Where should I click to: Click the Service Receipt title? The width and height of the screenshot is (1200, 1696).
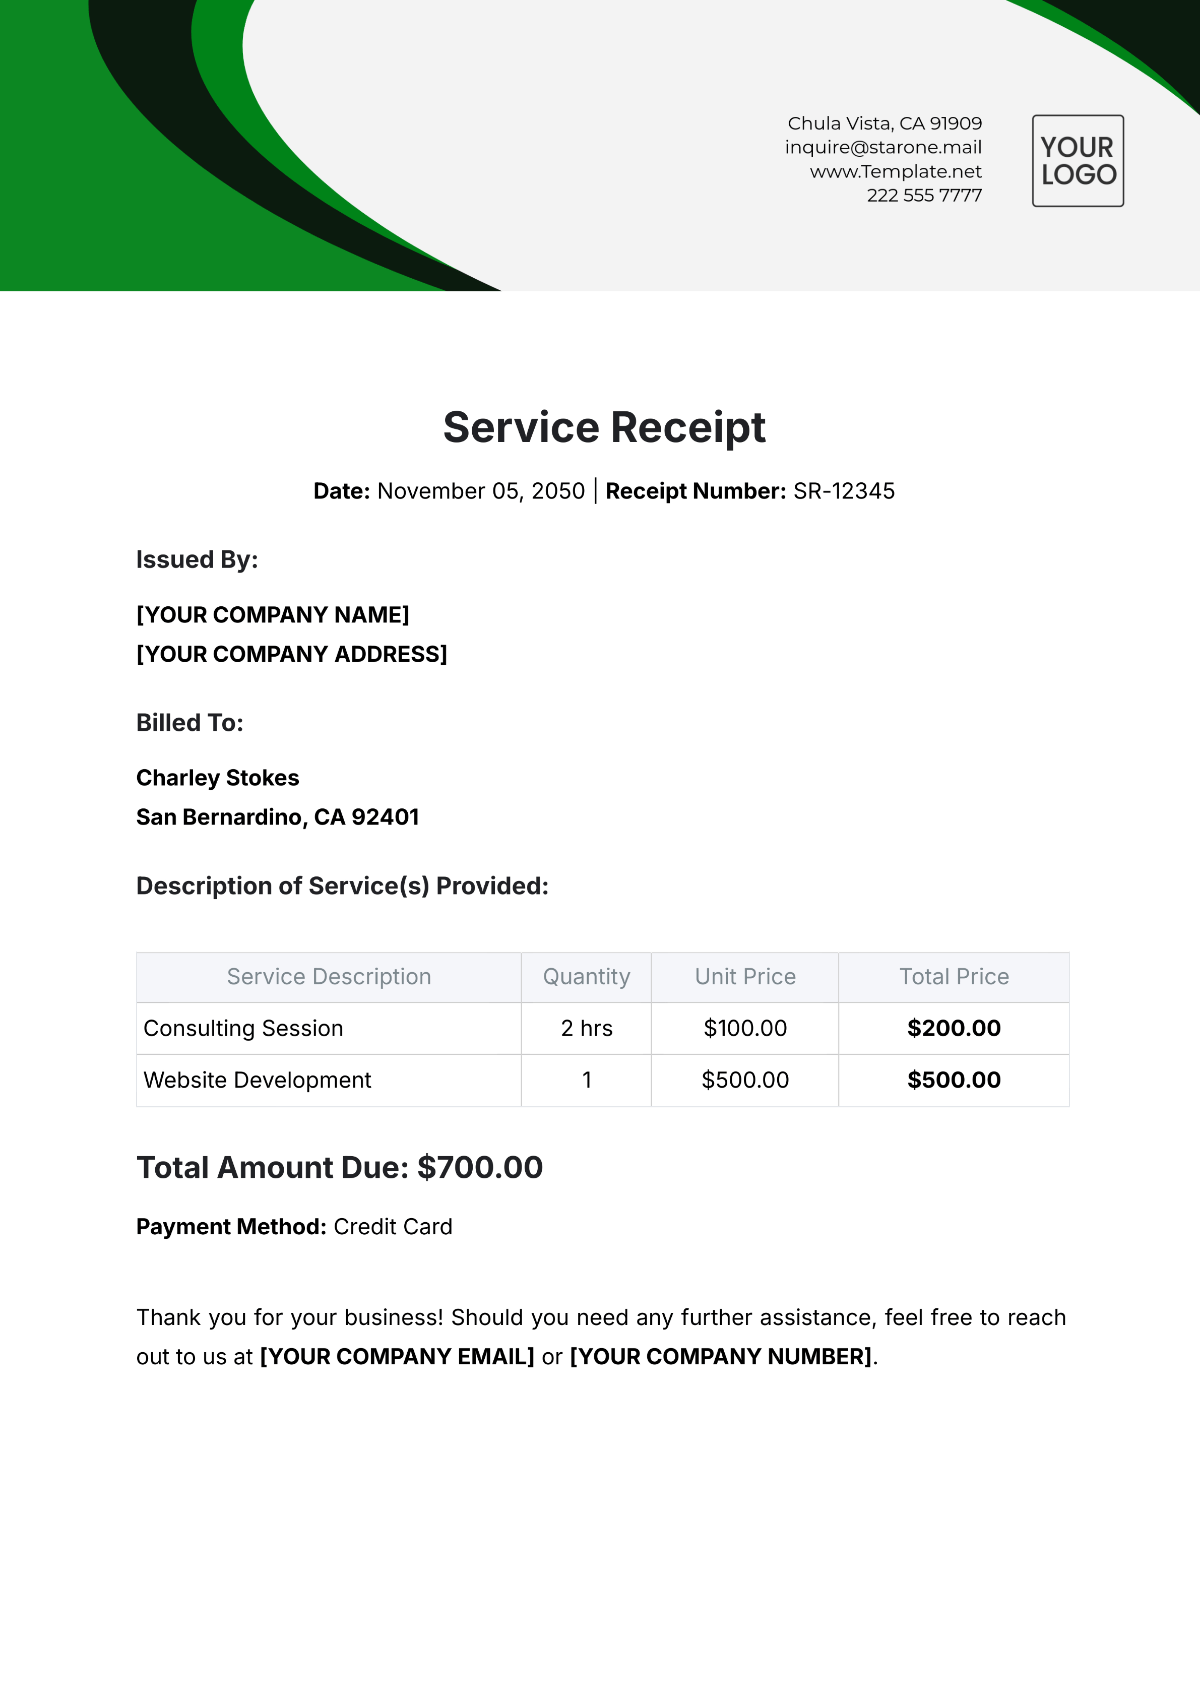click(x=604, y=428)
